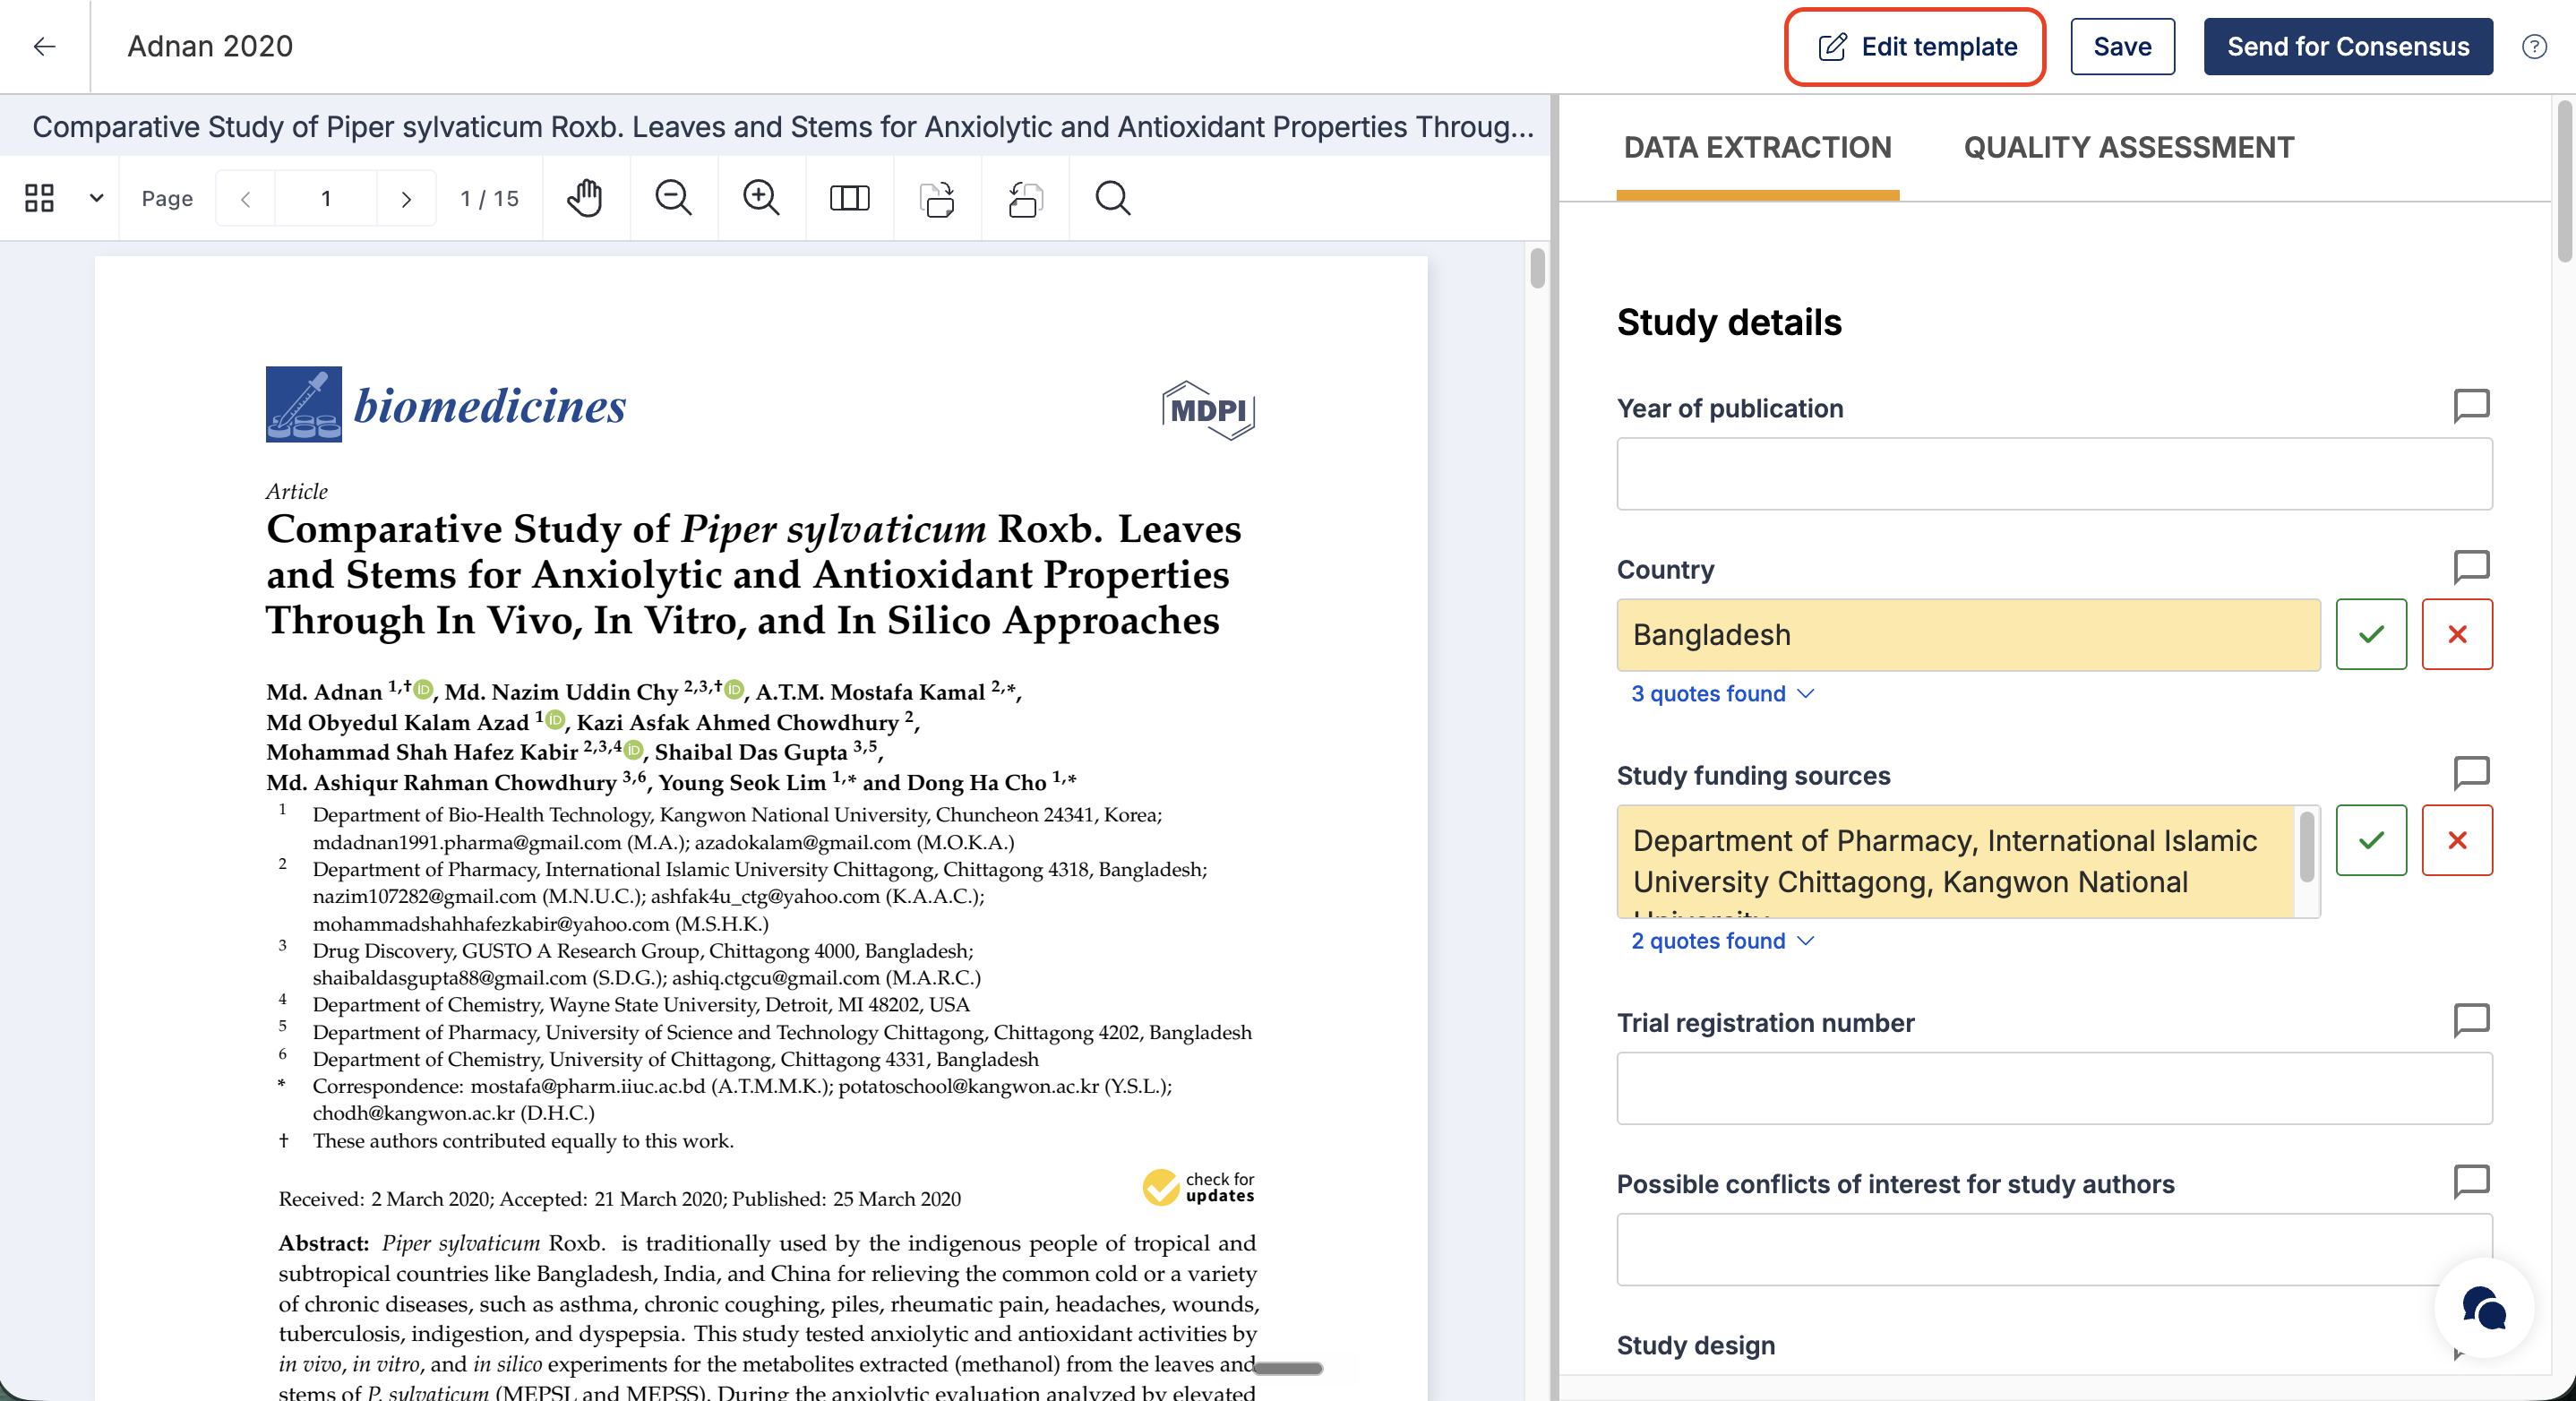
Task: Click the Edit template button
Action: click(x=1915, y=46)
